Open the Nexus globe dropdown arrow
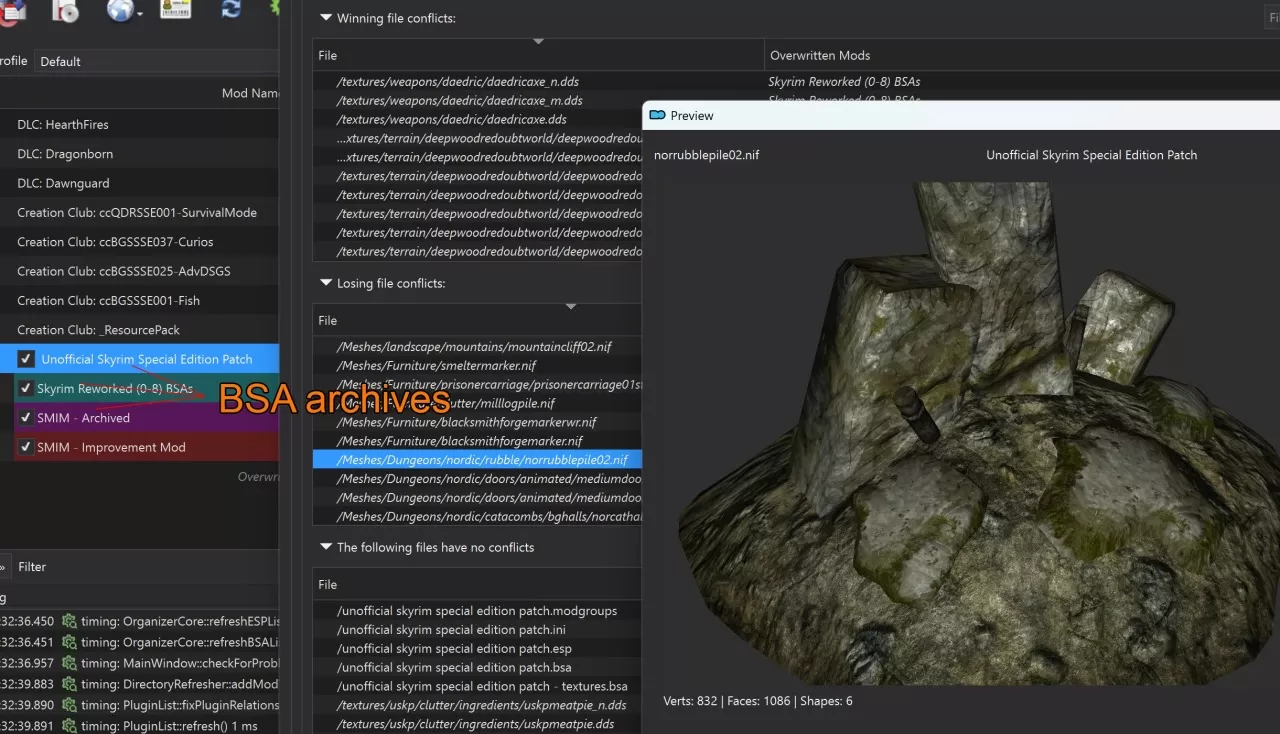Image resolution: width=1280 pixels, height=734 pixels. click(x=139, y=14)
